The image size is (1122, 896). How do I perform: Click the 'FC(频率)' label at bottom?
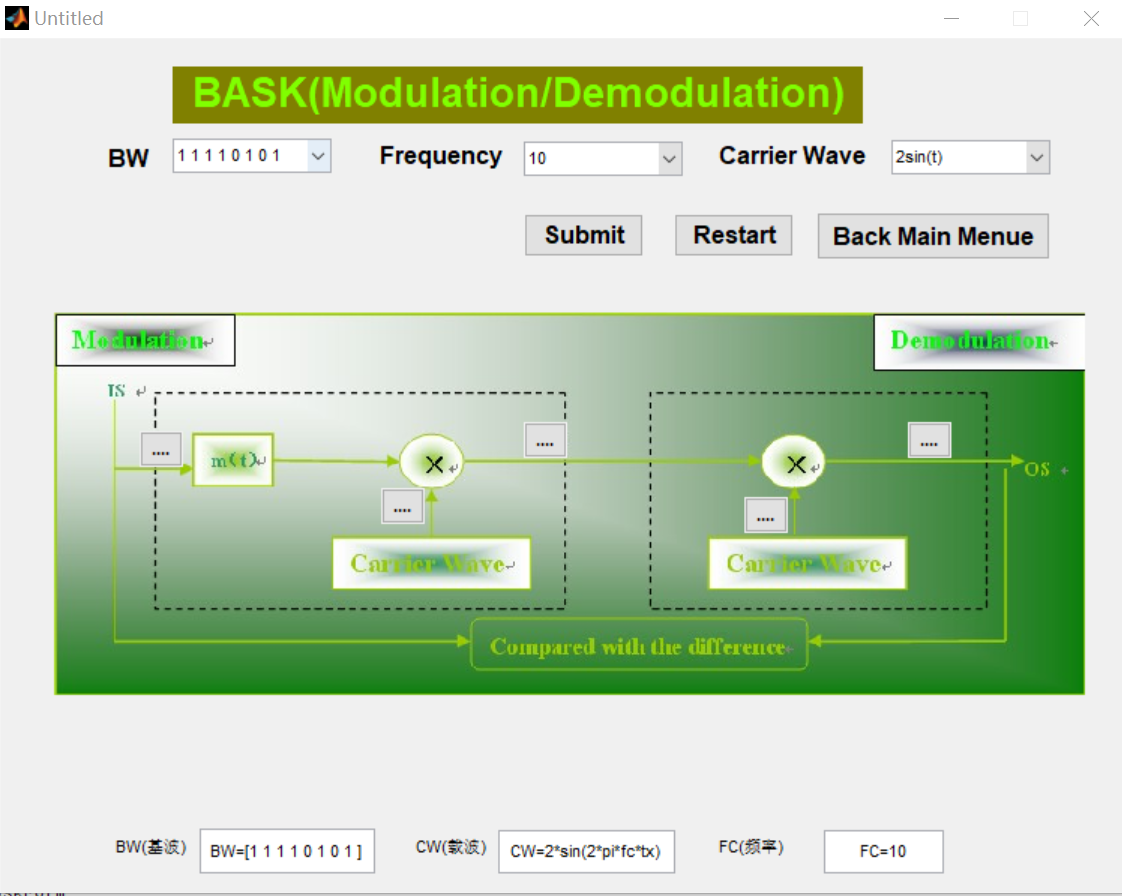751,847
